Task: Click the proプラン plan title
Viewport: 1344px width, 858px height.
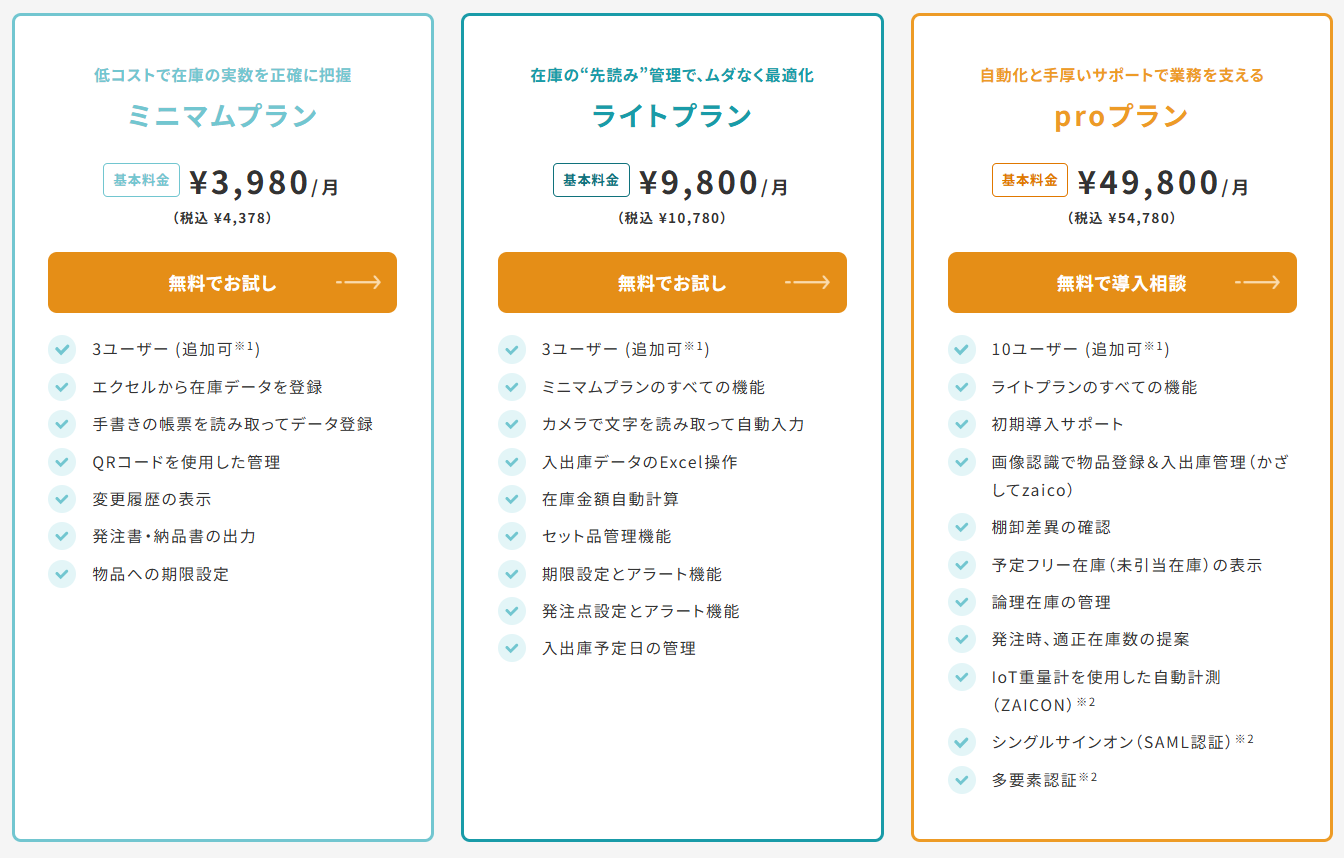Action: tap(1121, 117)
